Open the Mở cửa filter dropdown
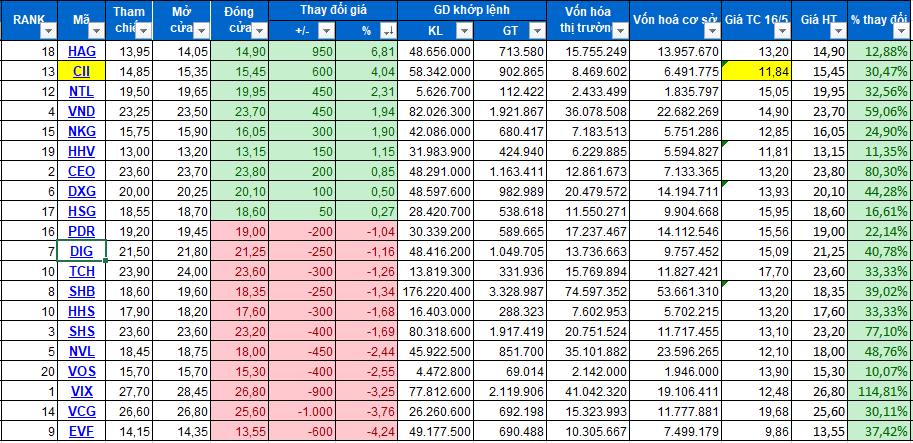 point(201,31)
